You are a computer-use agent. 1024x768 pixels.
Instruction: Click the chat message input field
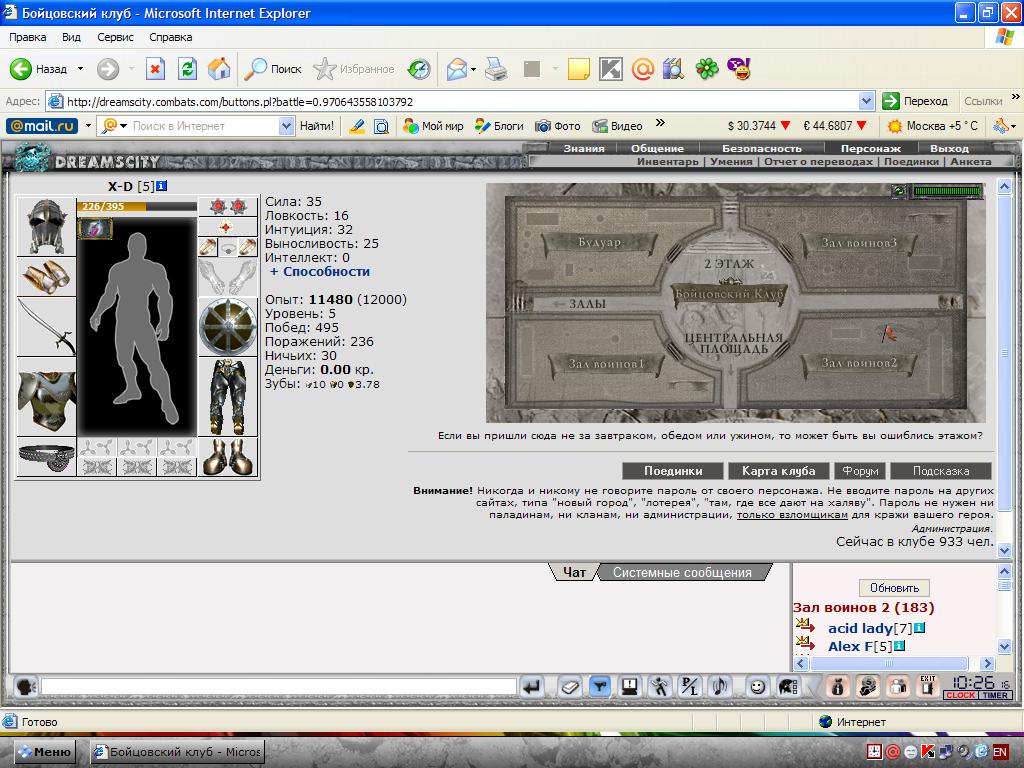pyautogui.click(x=279, y=686)
